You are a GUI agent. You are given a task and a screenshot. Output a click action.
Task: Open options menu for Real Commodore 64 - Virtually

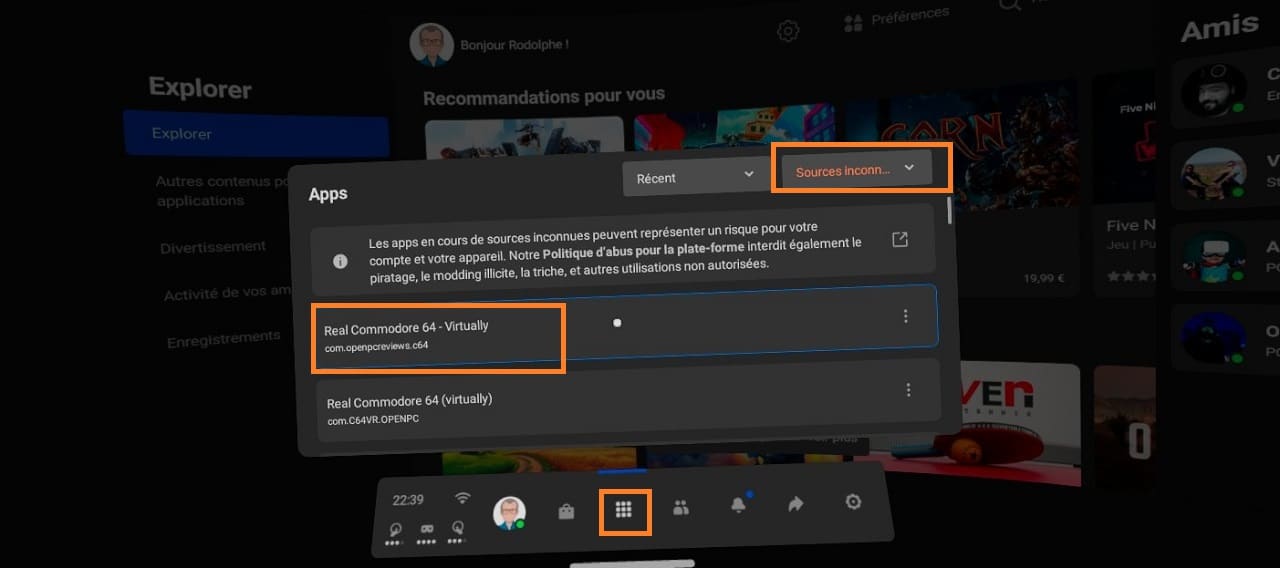(906, 316)
